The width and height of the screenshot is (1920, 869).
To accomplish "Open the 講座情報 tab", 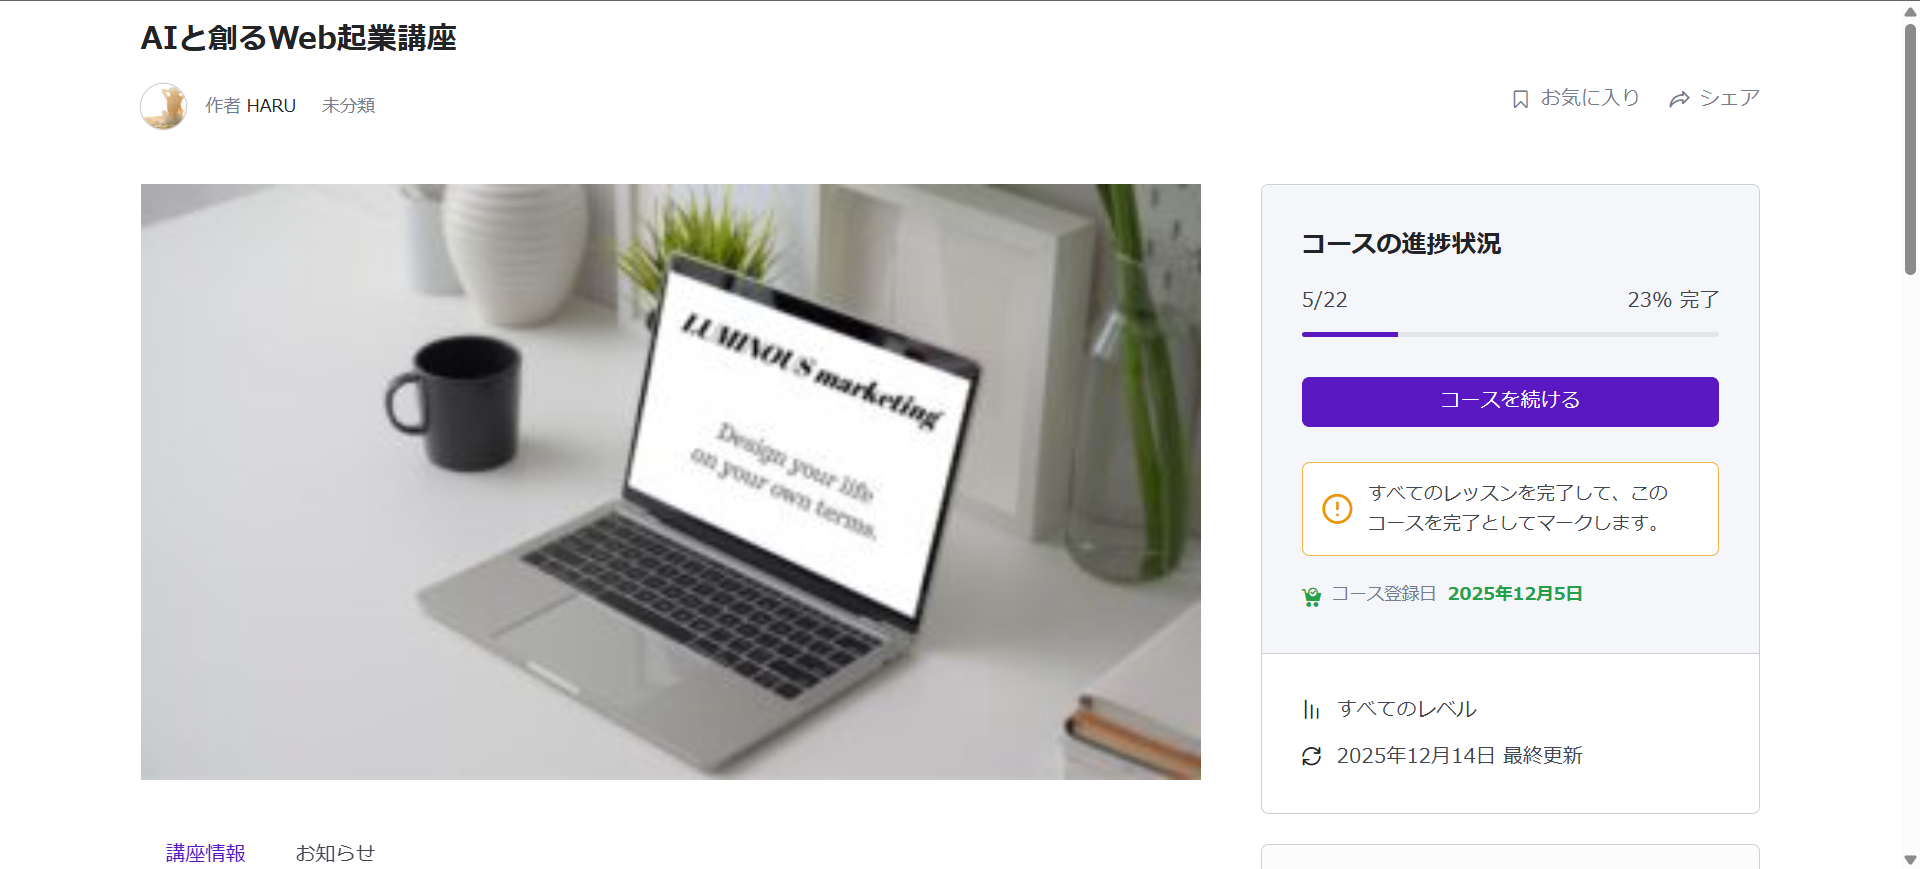I will click(x=206, y=853).
